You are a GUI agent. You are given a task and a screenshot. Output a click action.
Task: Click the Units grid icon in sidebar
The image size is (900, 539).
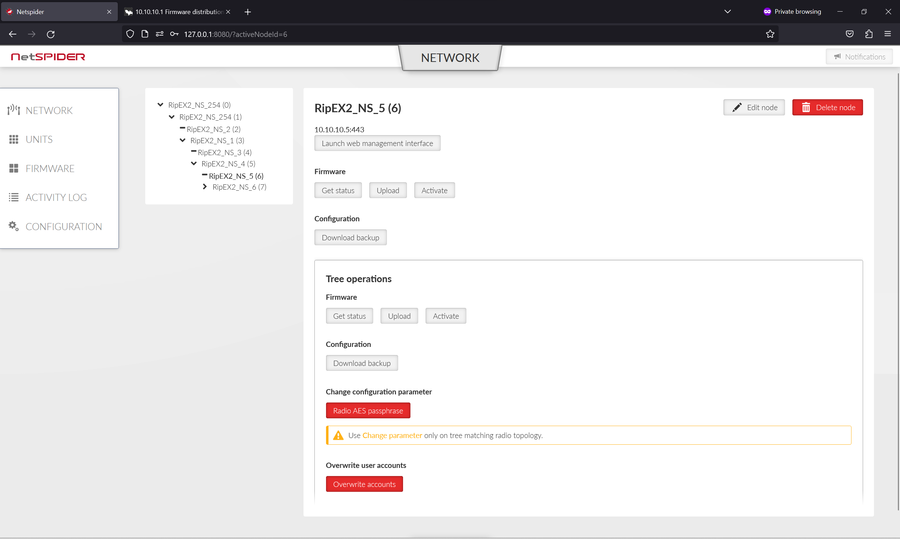click(14, 139)
